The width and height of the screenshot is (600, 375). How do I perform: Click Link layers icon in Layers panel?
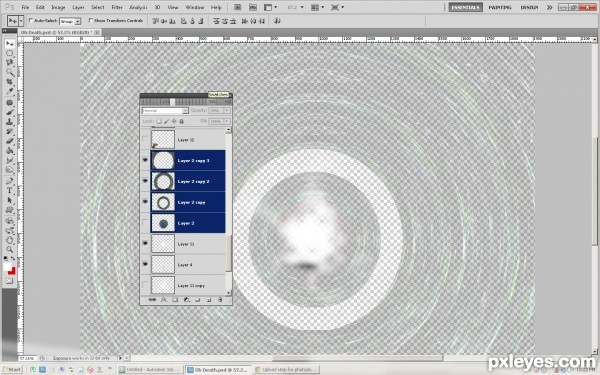152,300
